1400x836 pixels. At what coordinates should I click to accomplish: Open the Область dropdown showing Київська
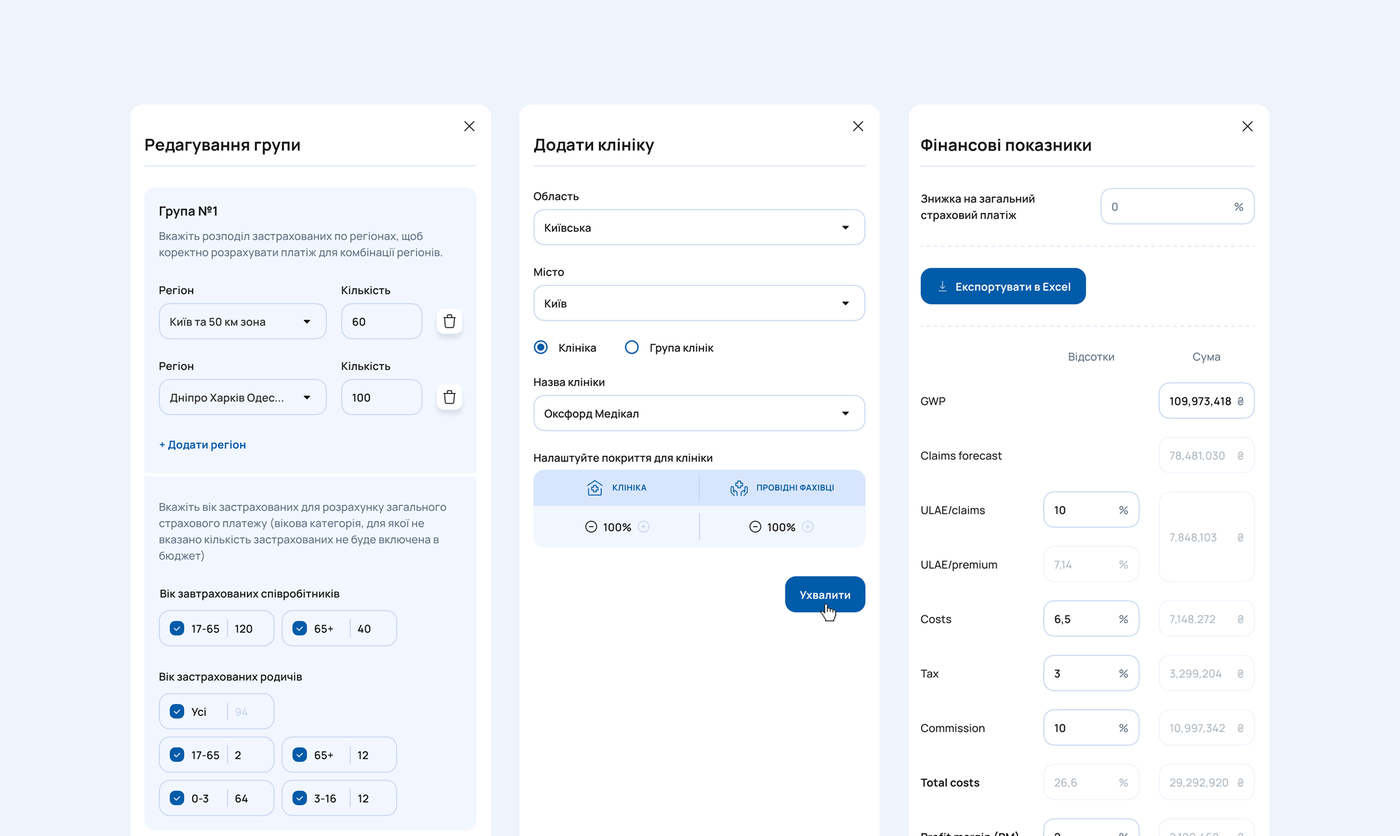699,228
